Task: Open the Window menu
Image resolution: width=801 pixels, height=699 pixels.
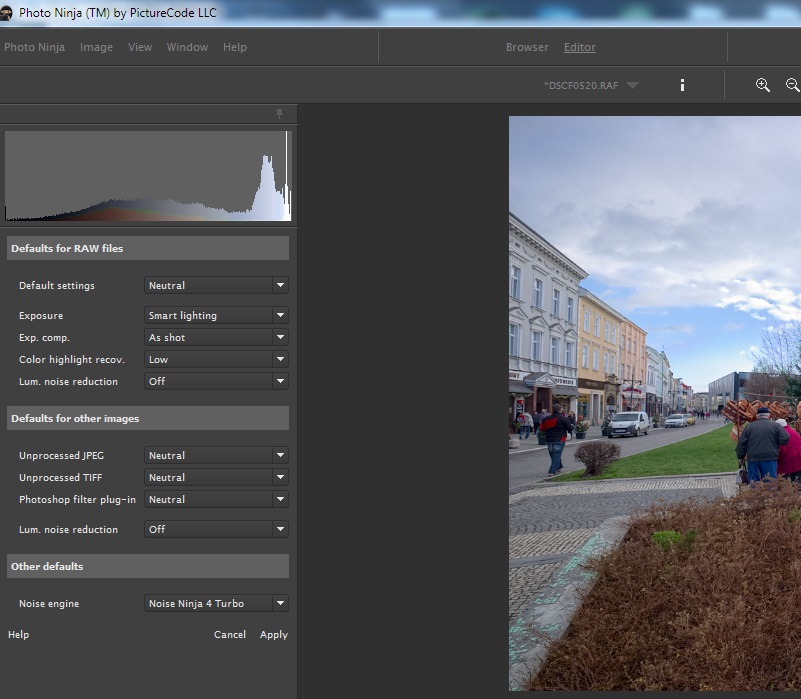Action: click(187, 47)
